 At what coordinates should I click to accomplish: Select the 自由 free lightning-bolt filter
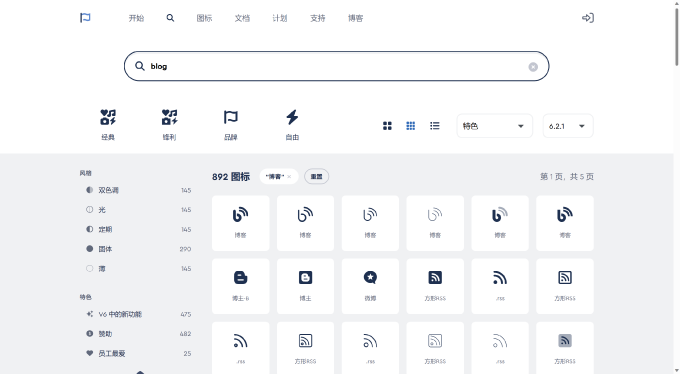point(292,125)
